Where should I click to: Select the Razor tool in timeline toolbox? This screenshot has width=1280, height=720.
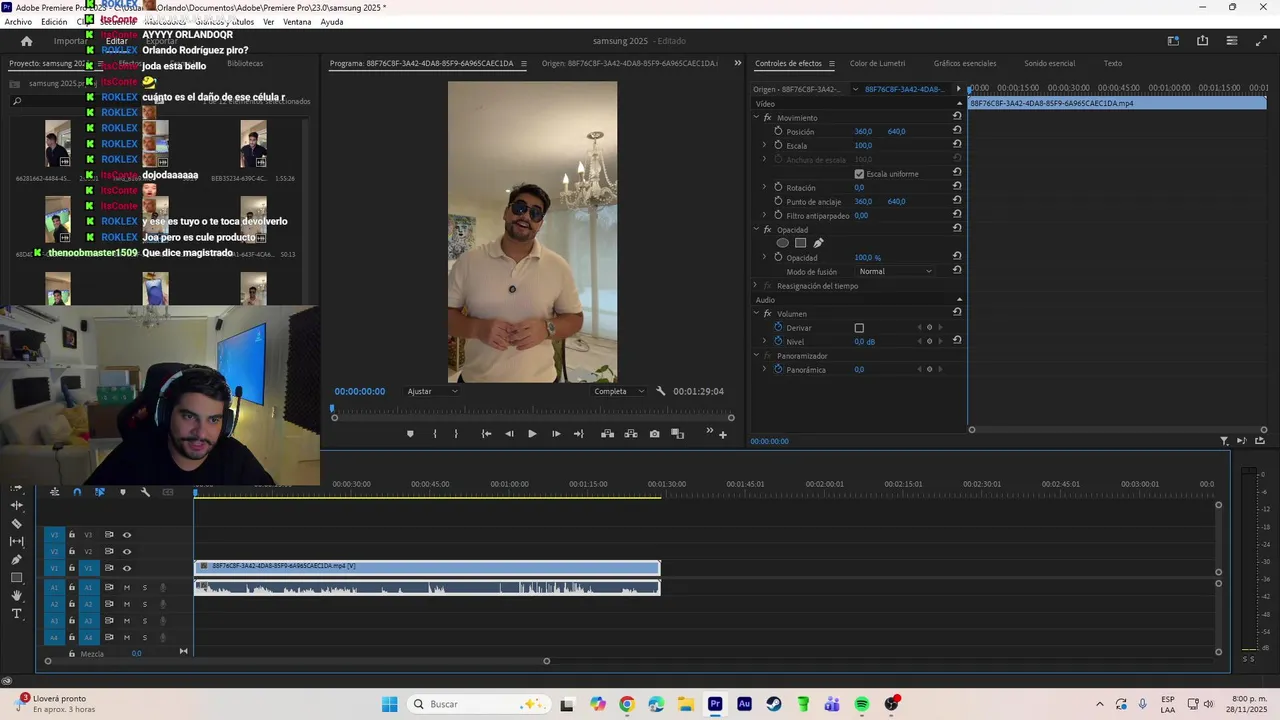(x=16, y=523)
